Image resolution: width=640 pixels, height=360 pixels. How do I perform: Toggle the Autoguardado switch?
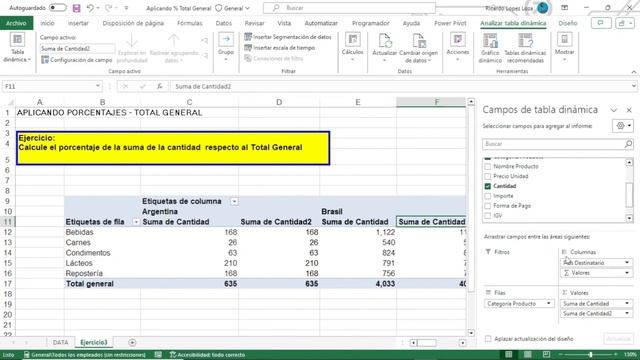58,8
